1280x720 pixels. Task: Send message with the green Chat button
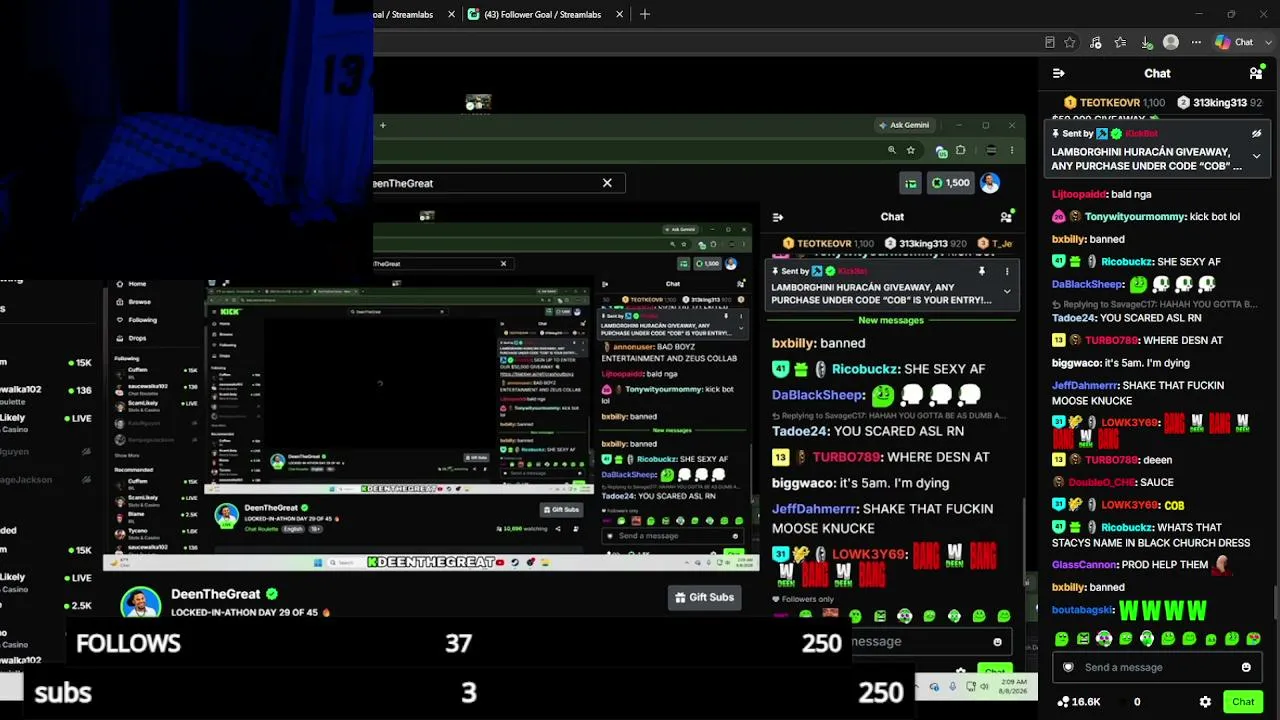coord(1243,702)
